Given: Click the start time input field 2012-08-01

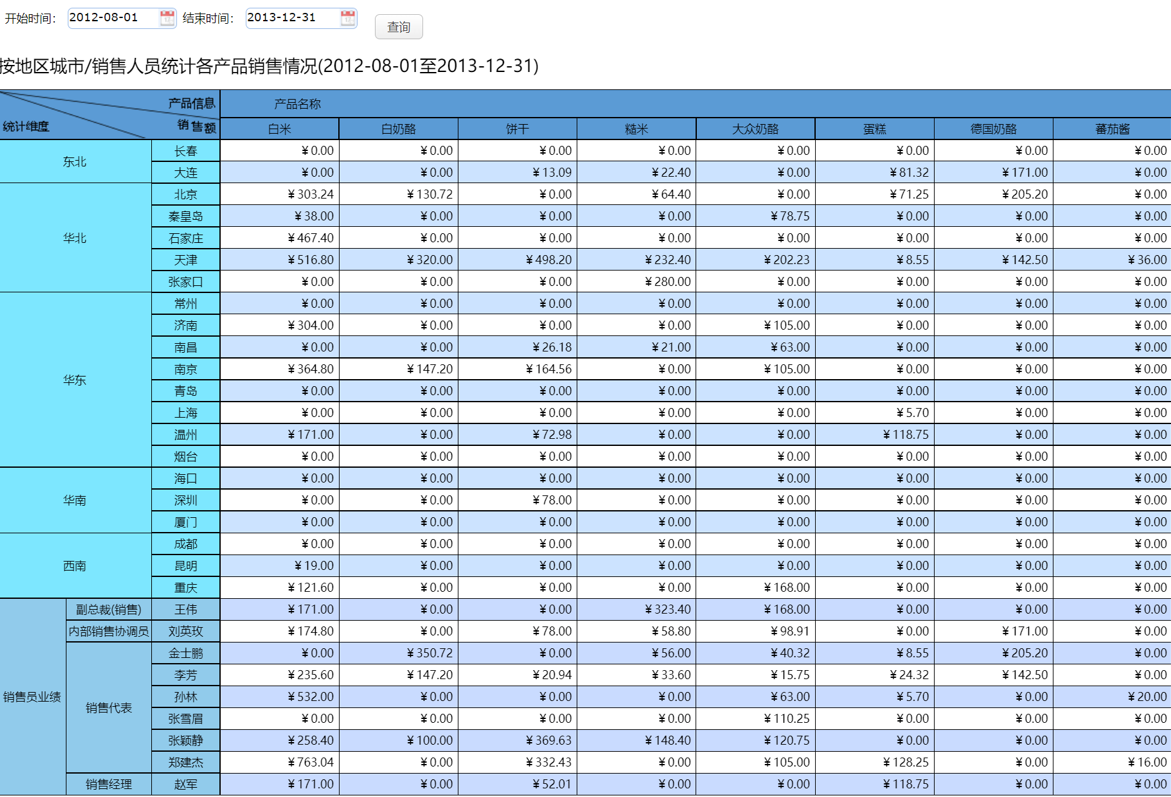Looking at the screenshot, I should coord(122,18).
